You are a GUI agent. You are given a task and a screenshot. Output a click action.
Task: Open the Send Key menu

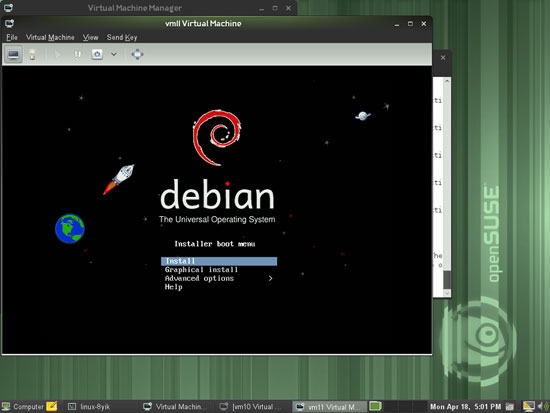click(122, 37)
